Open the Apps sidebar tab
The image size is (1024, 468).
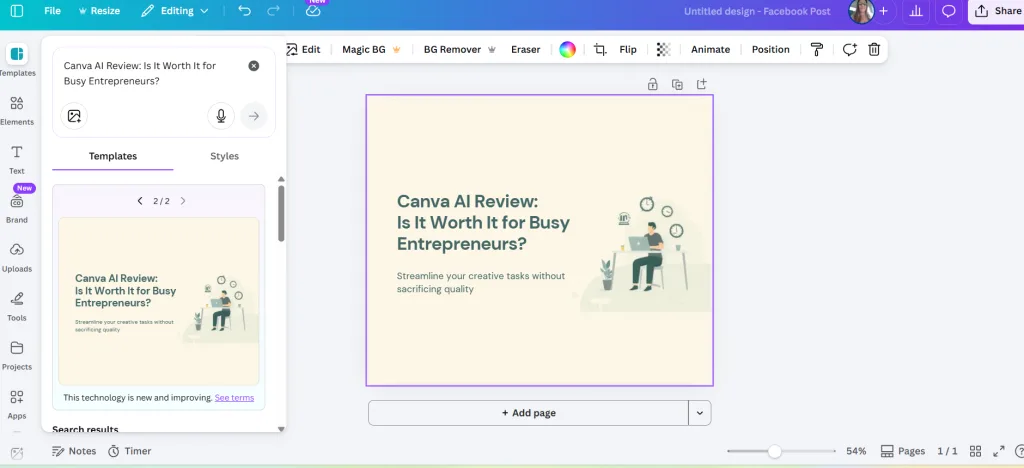(17, 403)
